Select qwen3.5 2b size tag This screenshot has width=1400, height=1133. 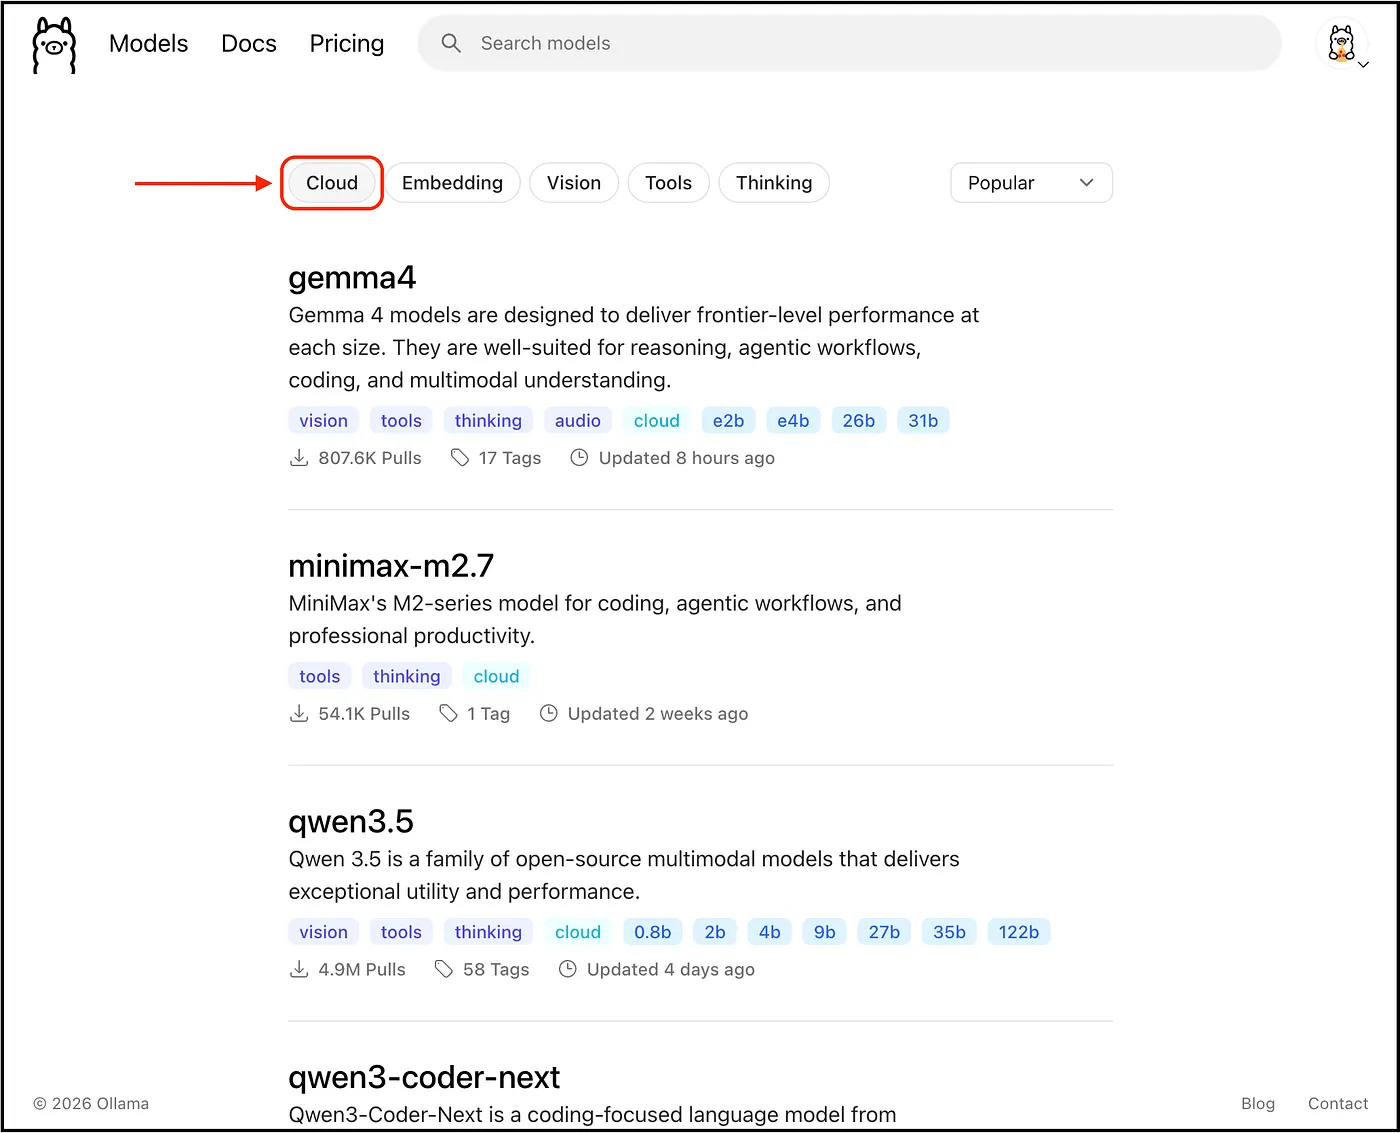[715, 932]
